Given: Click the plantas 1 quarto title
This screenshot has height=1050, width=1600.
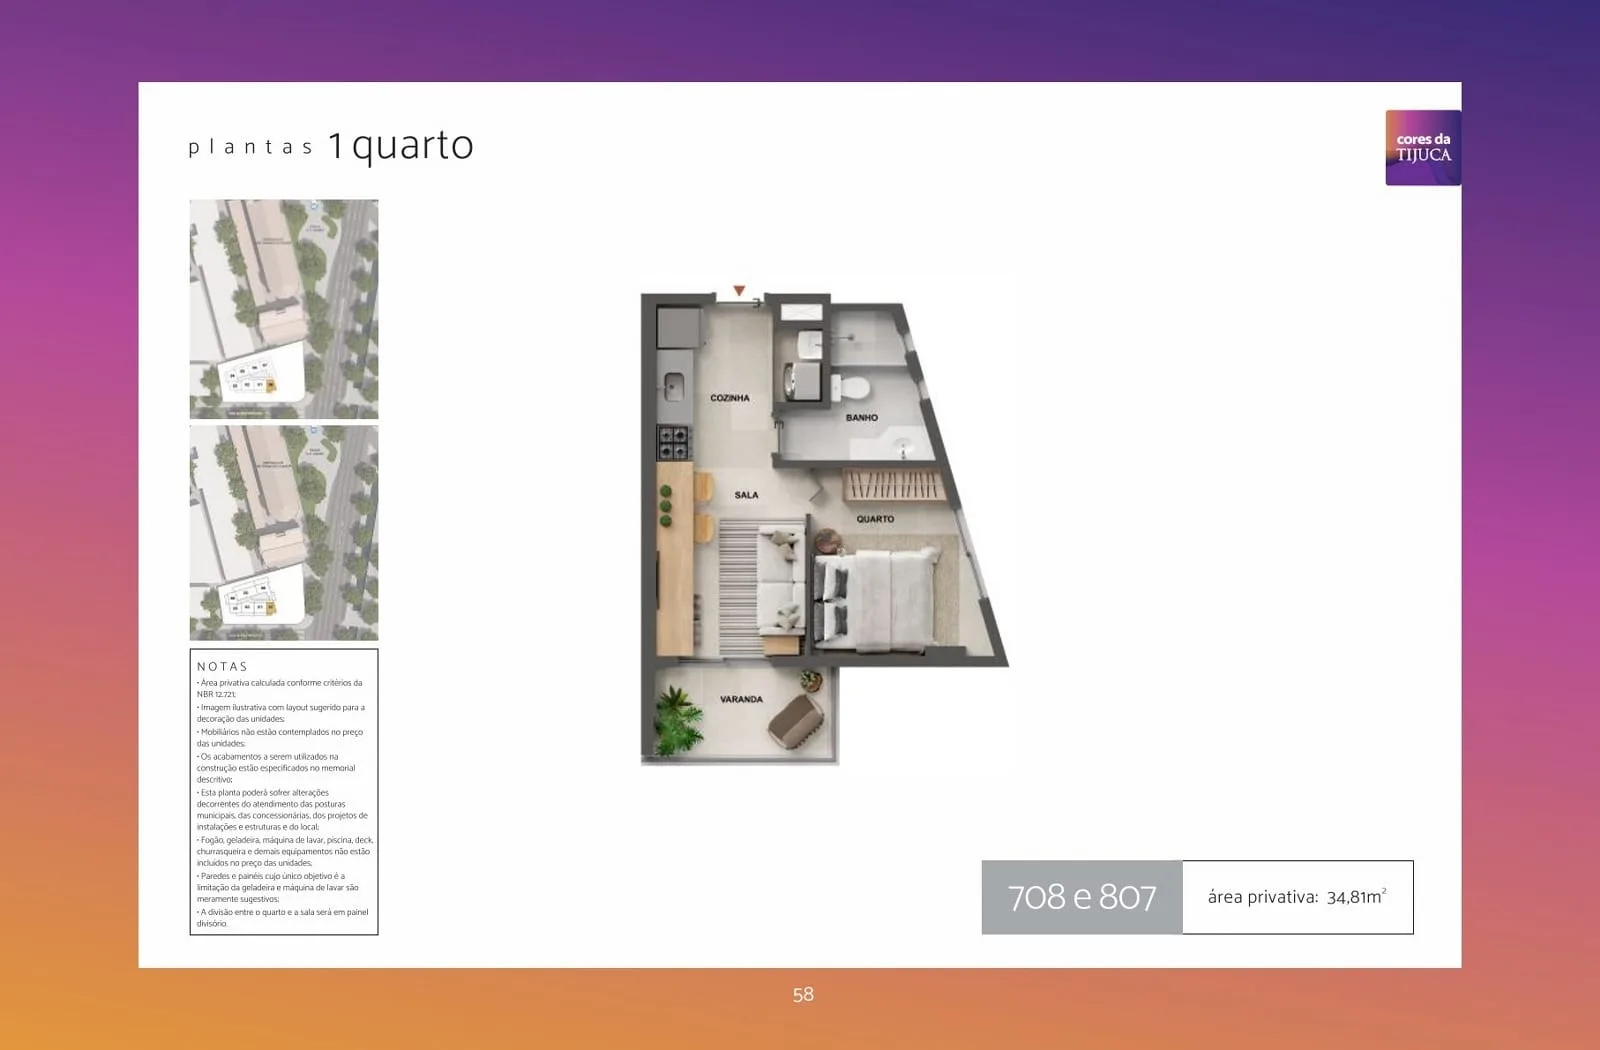Looking at the screenshot, I should pyautogui.click(x=331, y=146).
